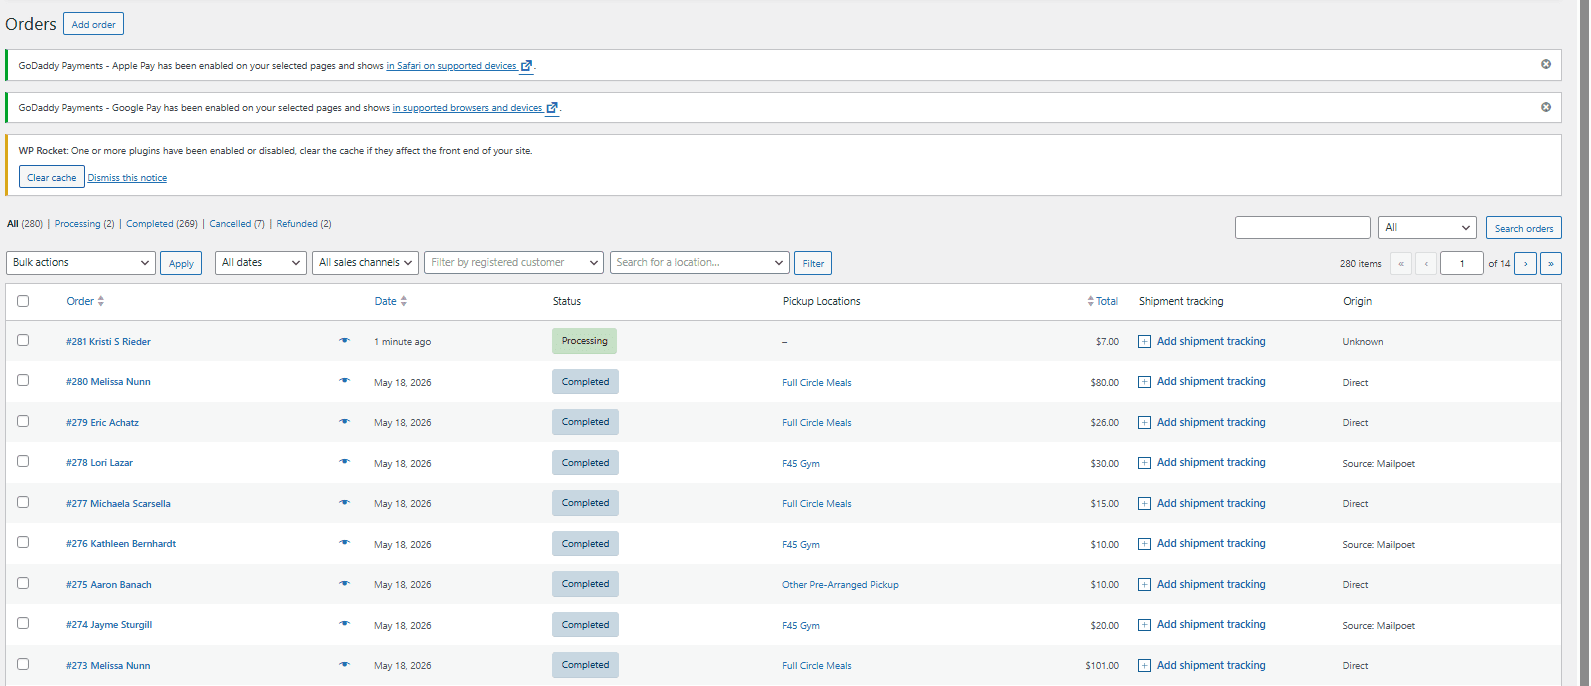The image size is (1591, 686).
Task: Open the search field type 'All' dropdown
Action: (x=1427, y=228)
